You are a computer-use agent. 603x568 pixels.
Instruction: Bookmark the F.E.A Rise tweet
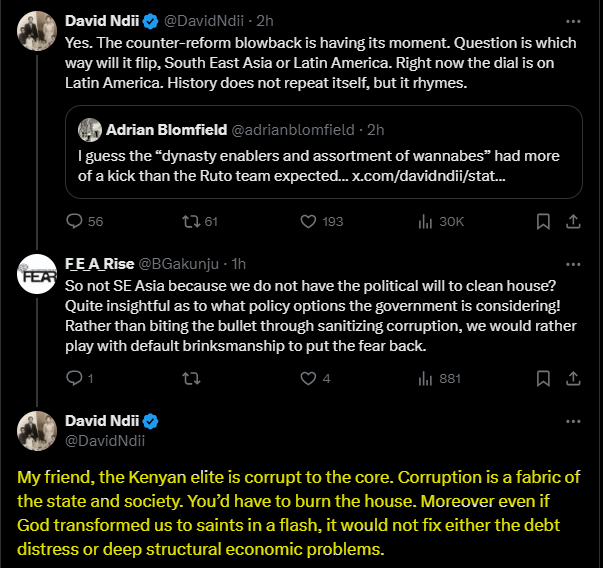click(x=543, y=378)
